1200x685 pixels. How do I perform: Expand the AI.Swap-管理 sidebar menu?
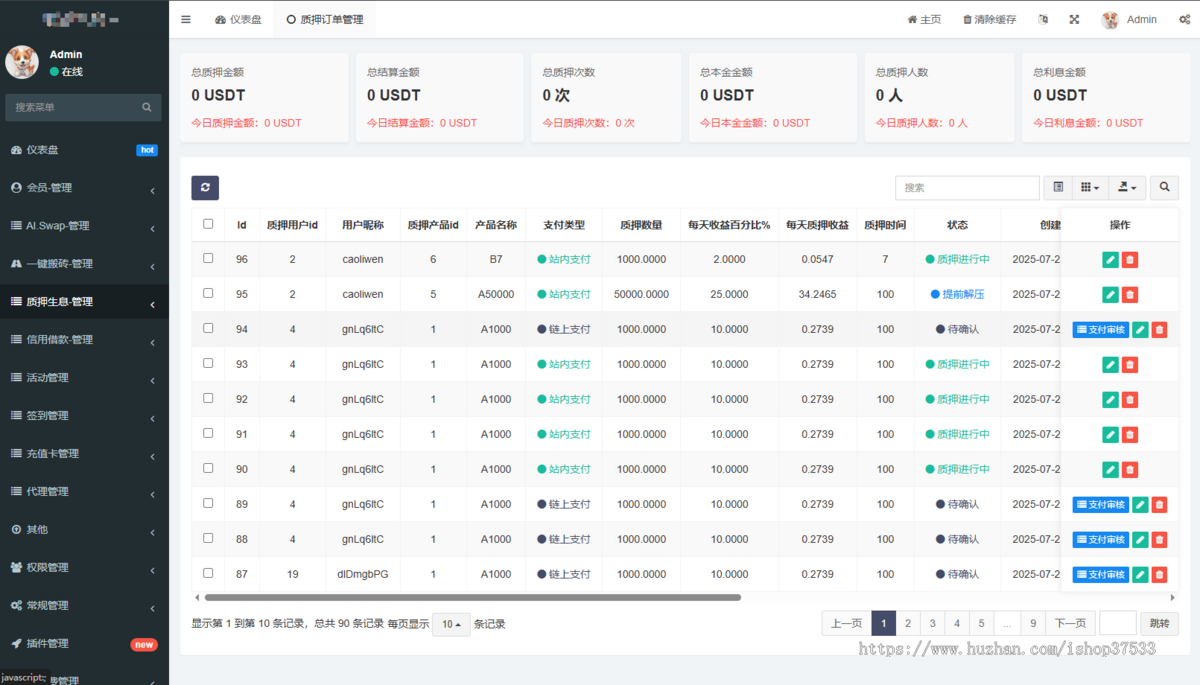pyautogui.click(x=84, y=226)
